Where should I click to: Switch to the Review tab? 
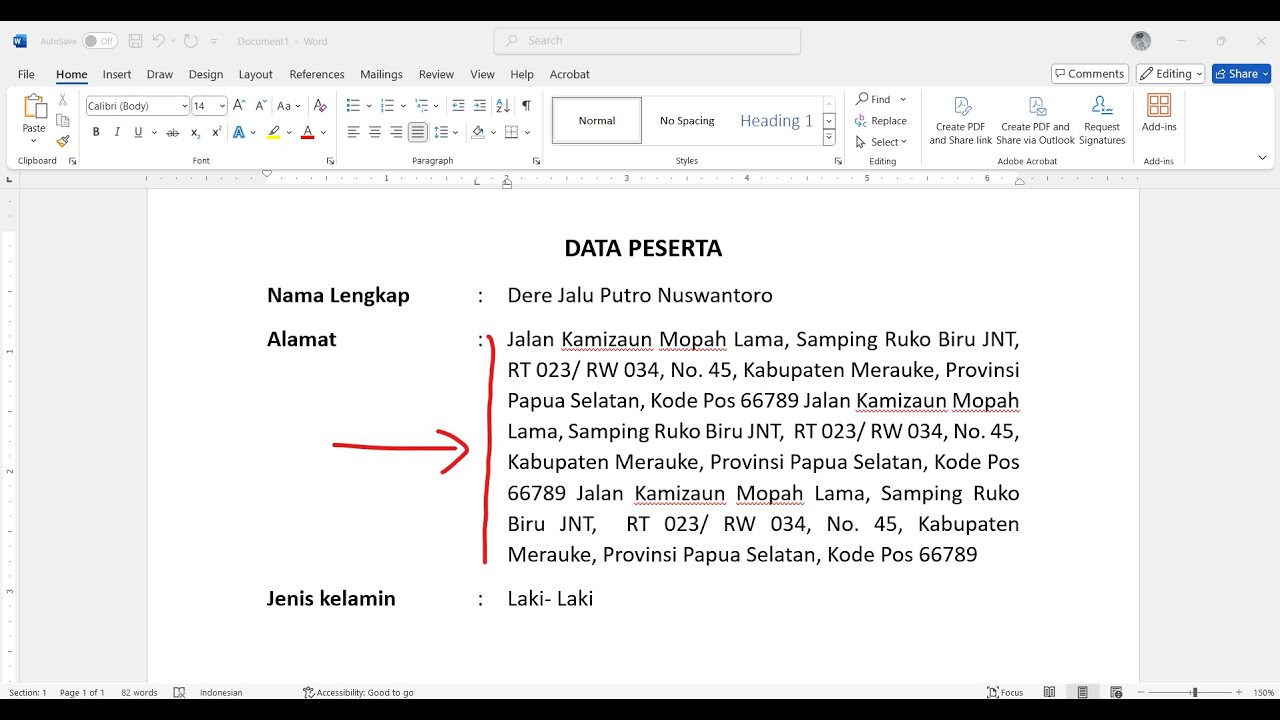[x=436, y=74]
